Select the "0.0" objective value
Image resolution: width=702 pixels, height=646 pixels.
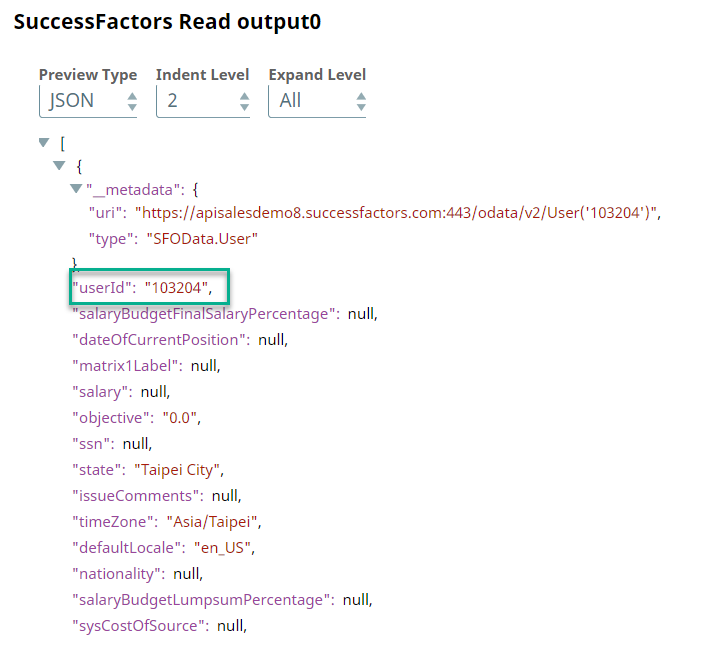coord(180,418)
